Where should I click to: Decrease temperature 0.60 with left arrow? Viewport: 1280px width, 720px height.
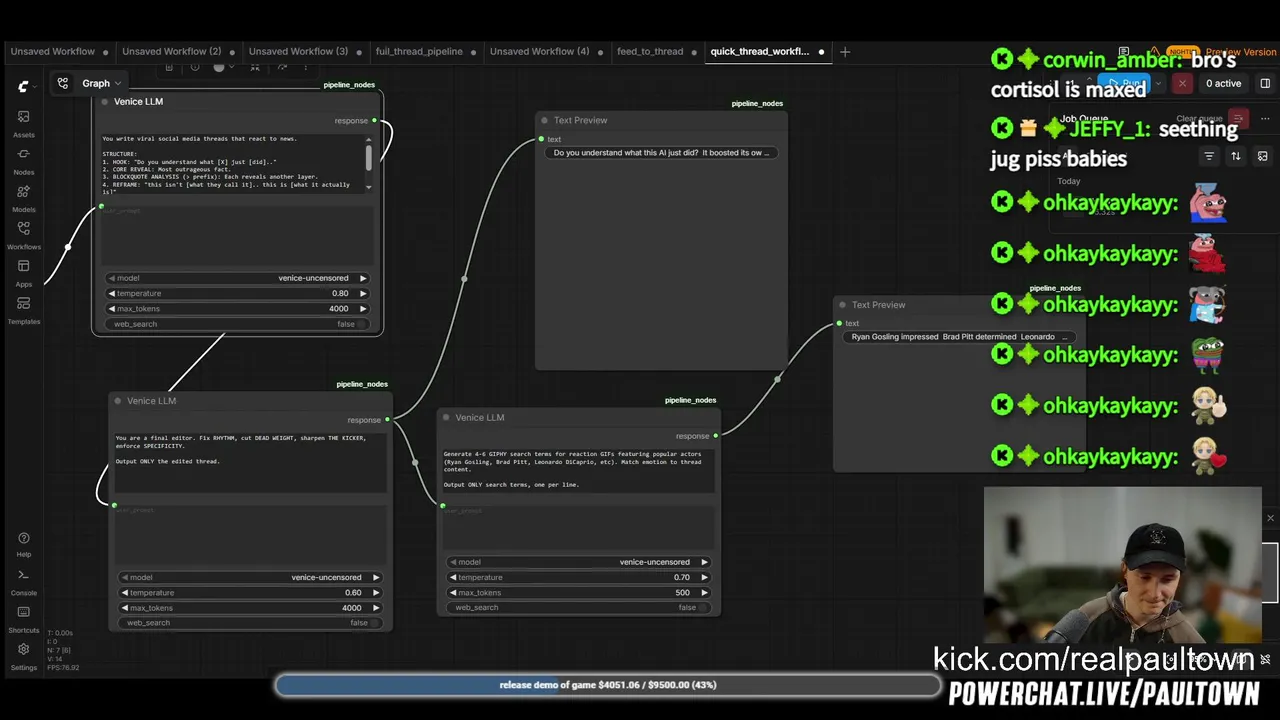pos(125,592)
